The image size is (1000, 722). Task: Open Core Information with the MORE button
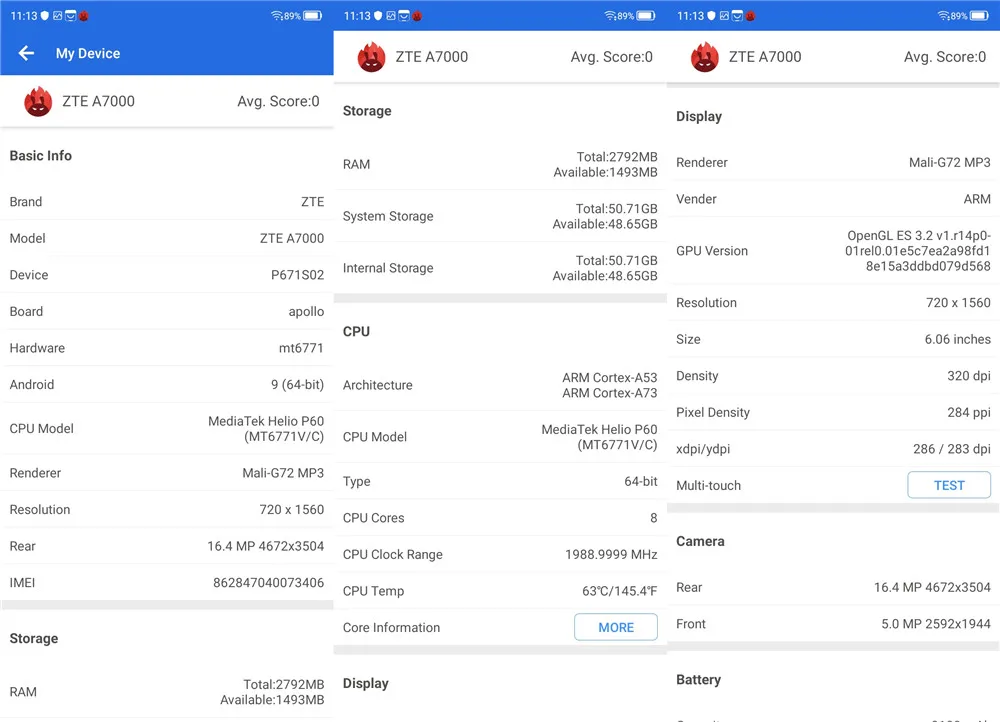pyautogui.click(x=615, y=627)
